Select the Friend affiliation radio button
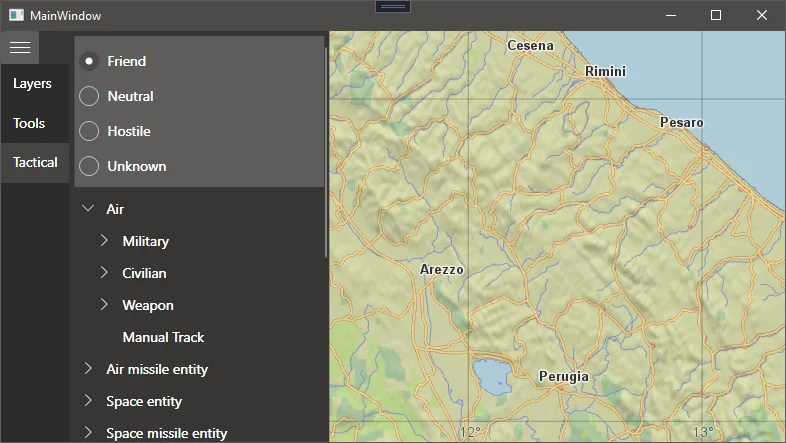 (x=89, y=61)
